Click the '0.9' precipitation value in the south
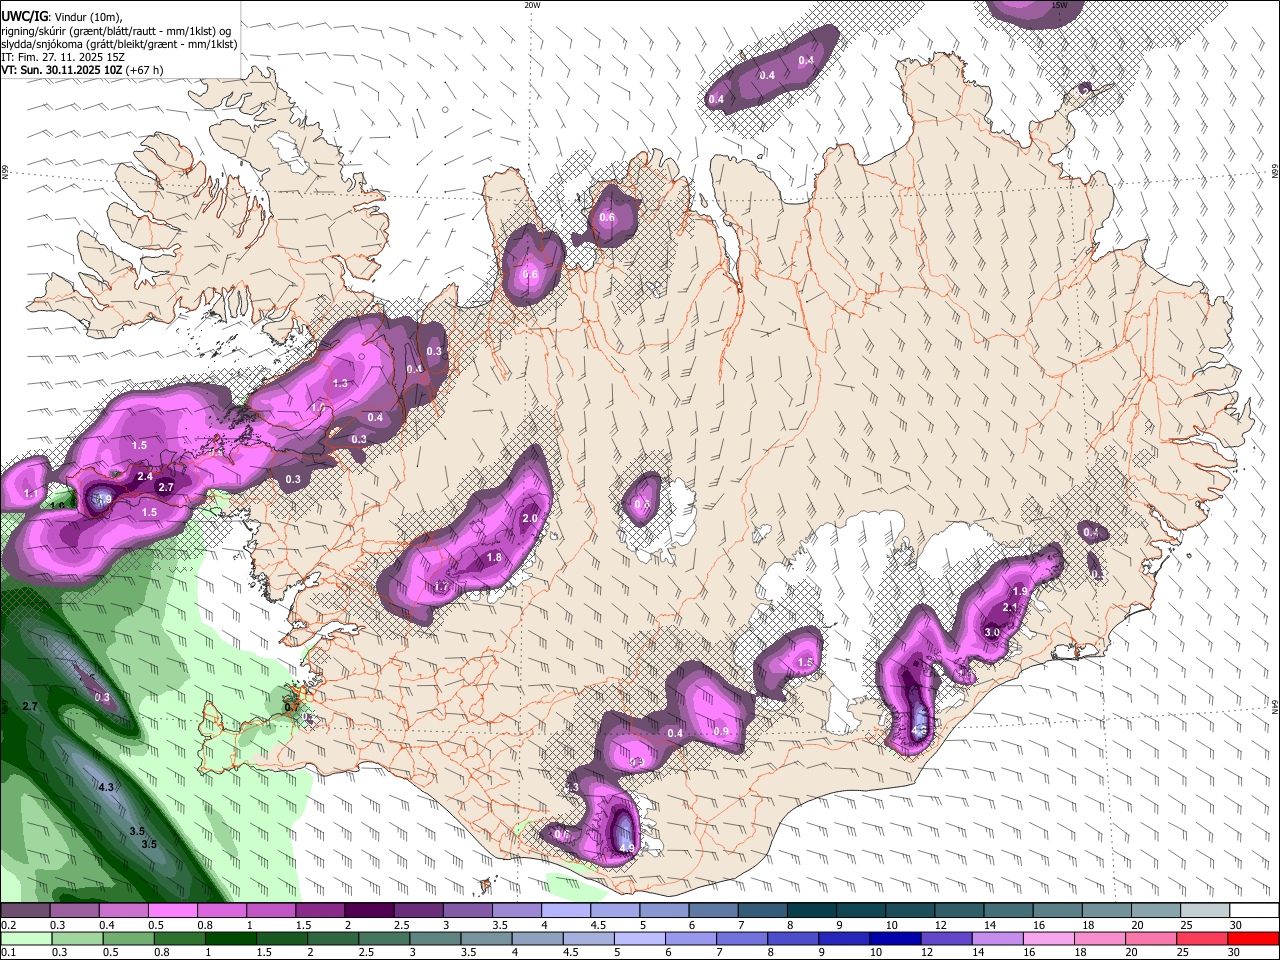 [x=721, y=731]
